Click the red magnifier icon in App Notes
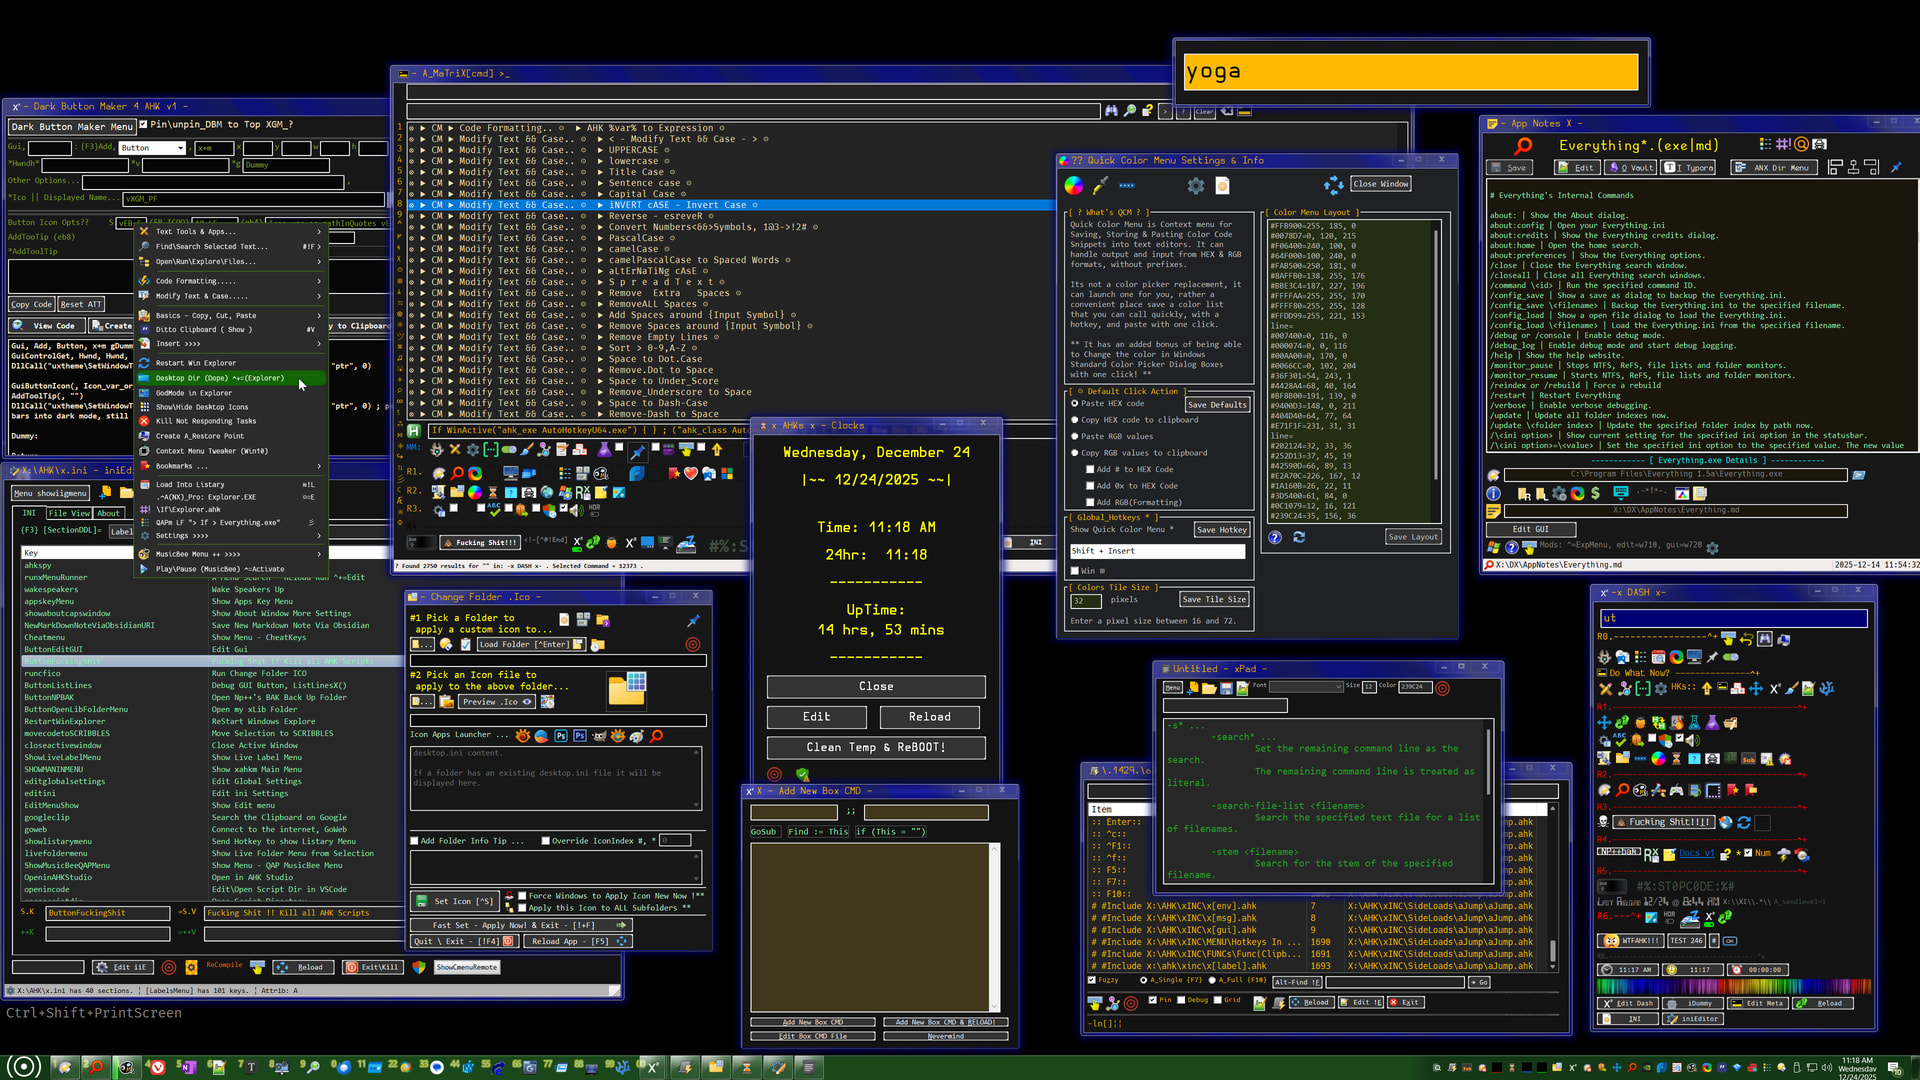Screen dimensions: 1920x1080 click(x=1523, y=146)
